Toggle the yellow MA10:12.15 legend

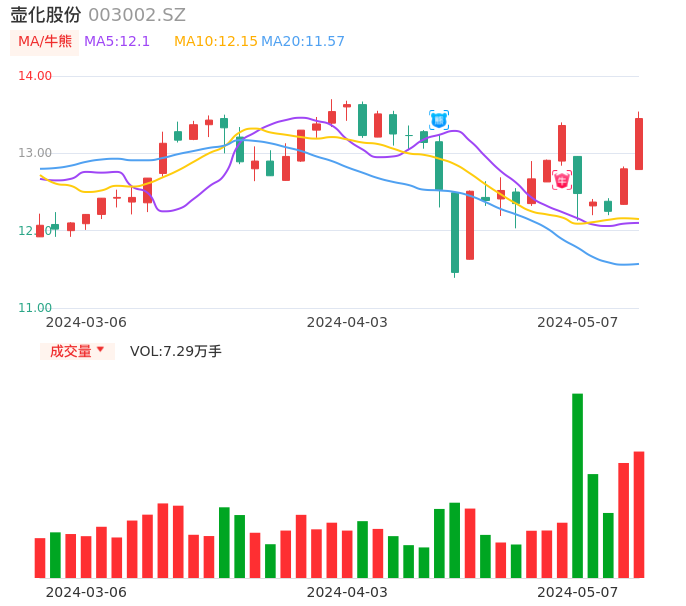[x=215, y=42]
